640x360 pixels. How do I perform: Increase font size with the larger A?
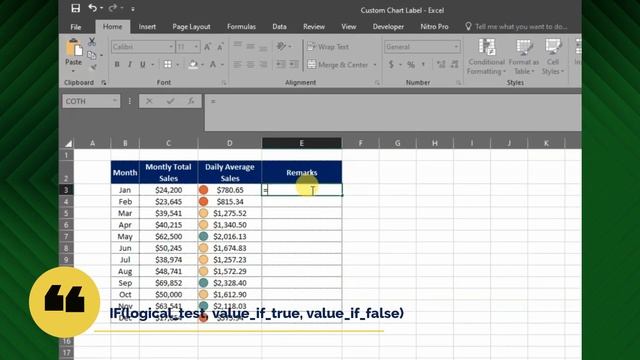[x=207, y=47]
